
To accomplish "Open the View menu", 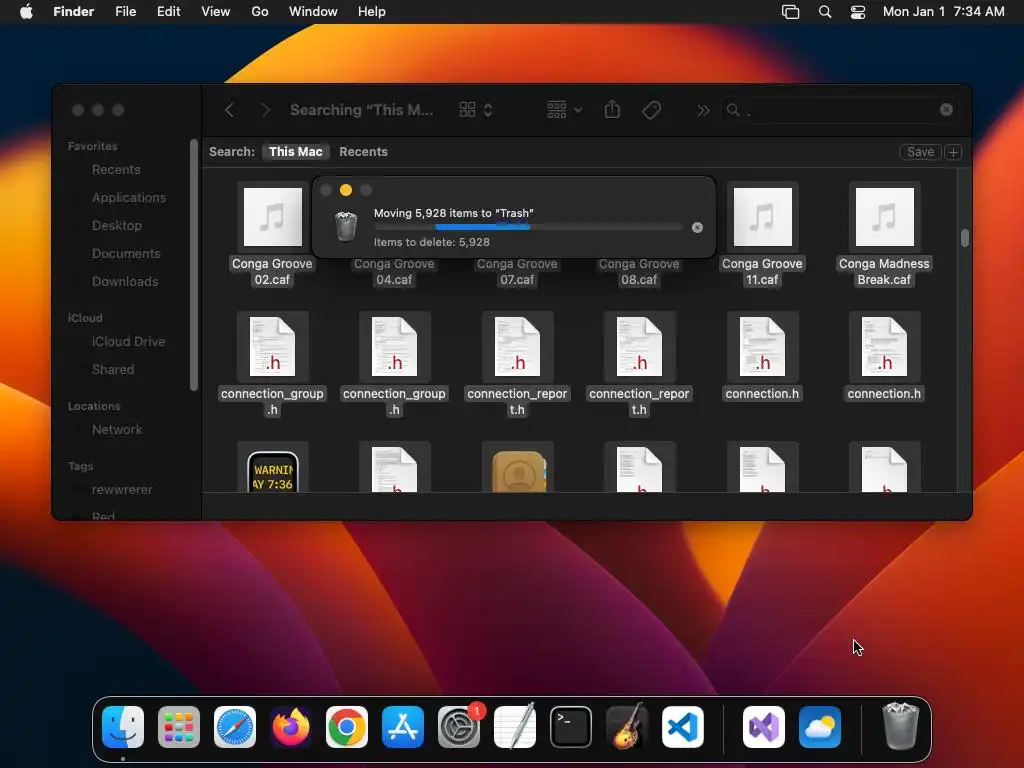I will (x=216, y=12).
